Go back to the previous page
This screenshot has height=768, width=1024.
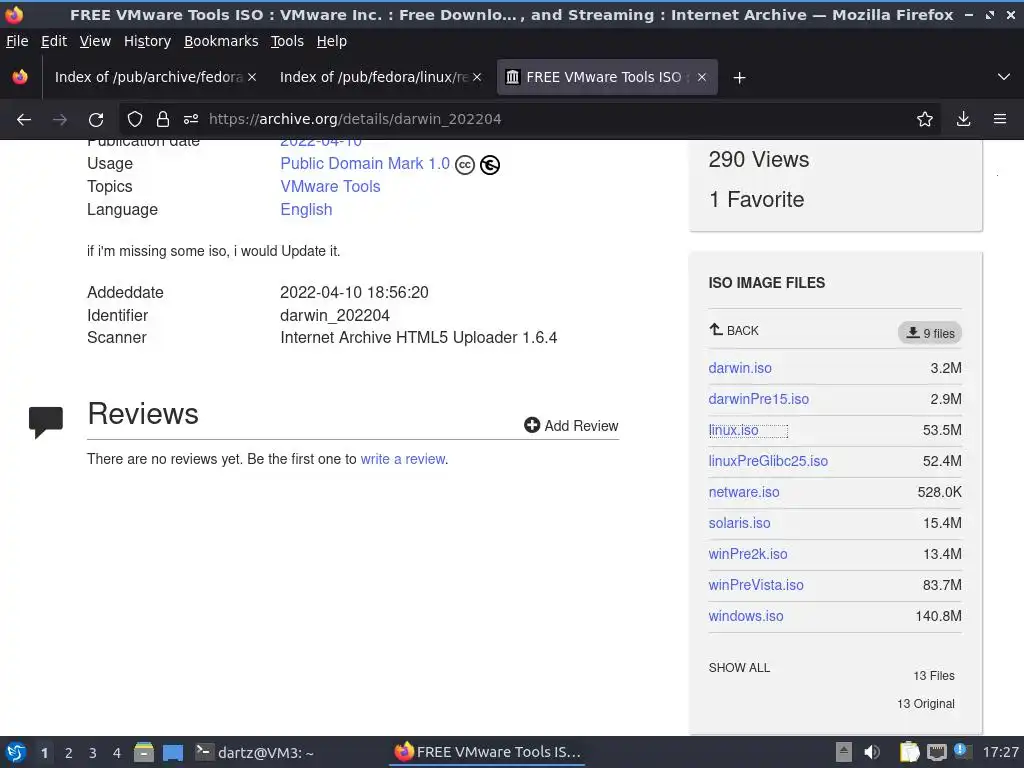24,120
